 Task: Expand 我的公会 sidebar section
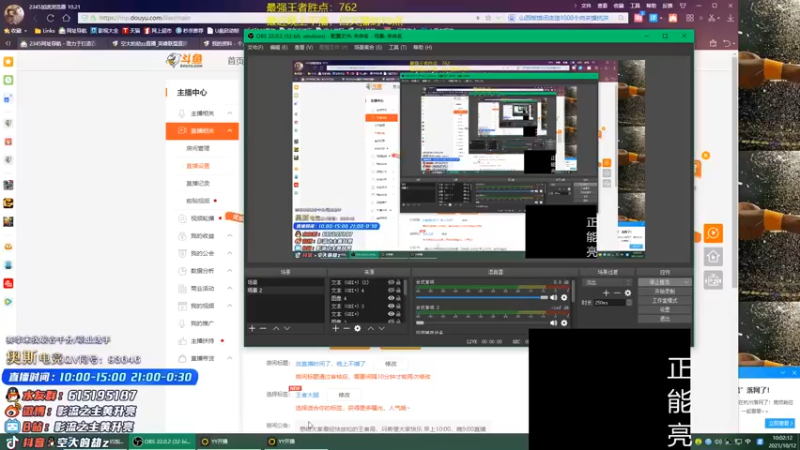203,253
